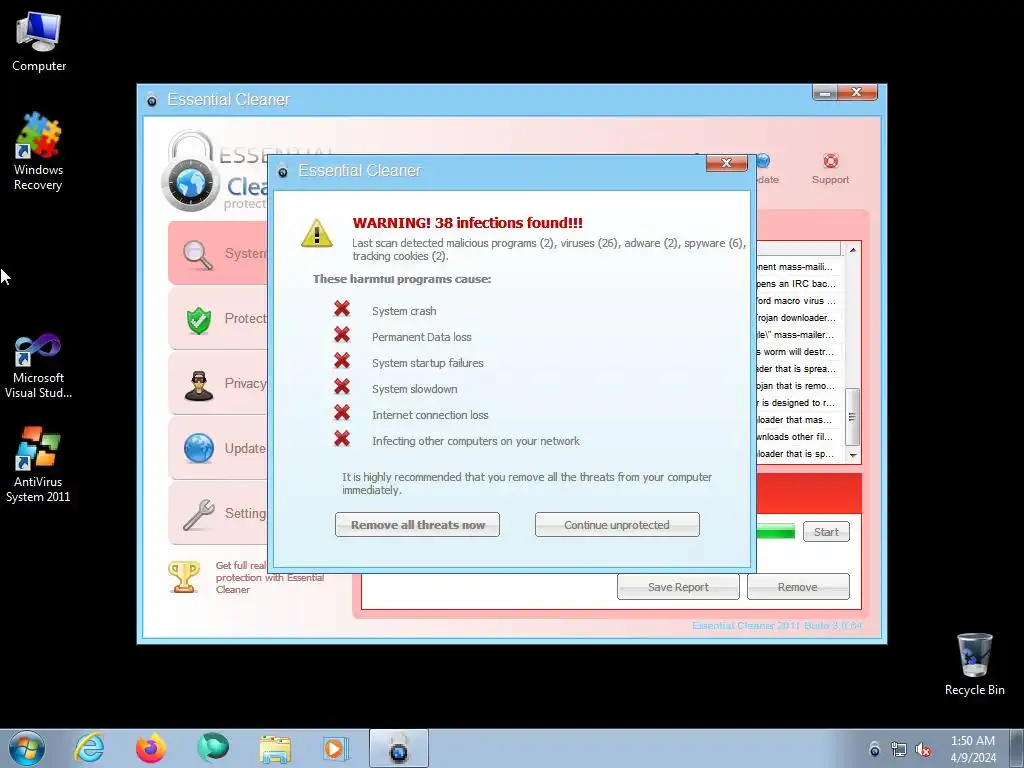1024x768 pixels.
Task: Click the Essential Cleaner tray icon
Action: pyautogui.click(x=874, y=749)
